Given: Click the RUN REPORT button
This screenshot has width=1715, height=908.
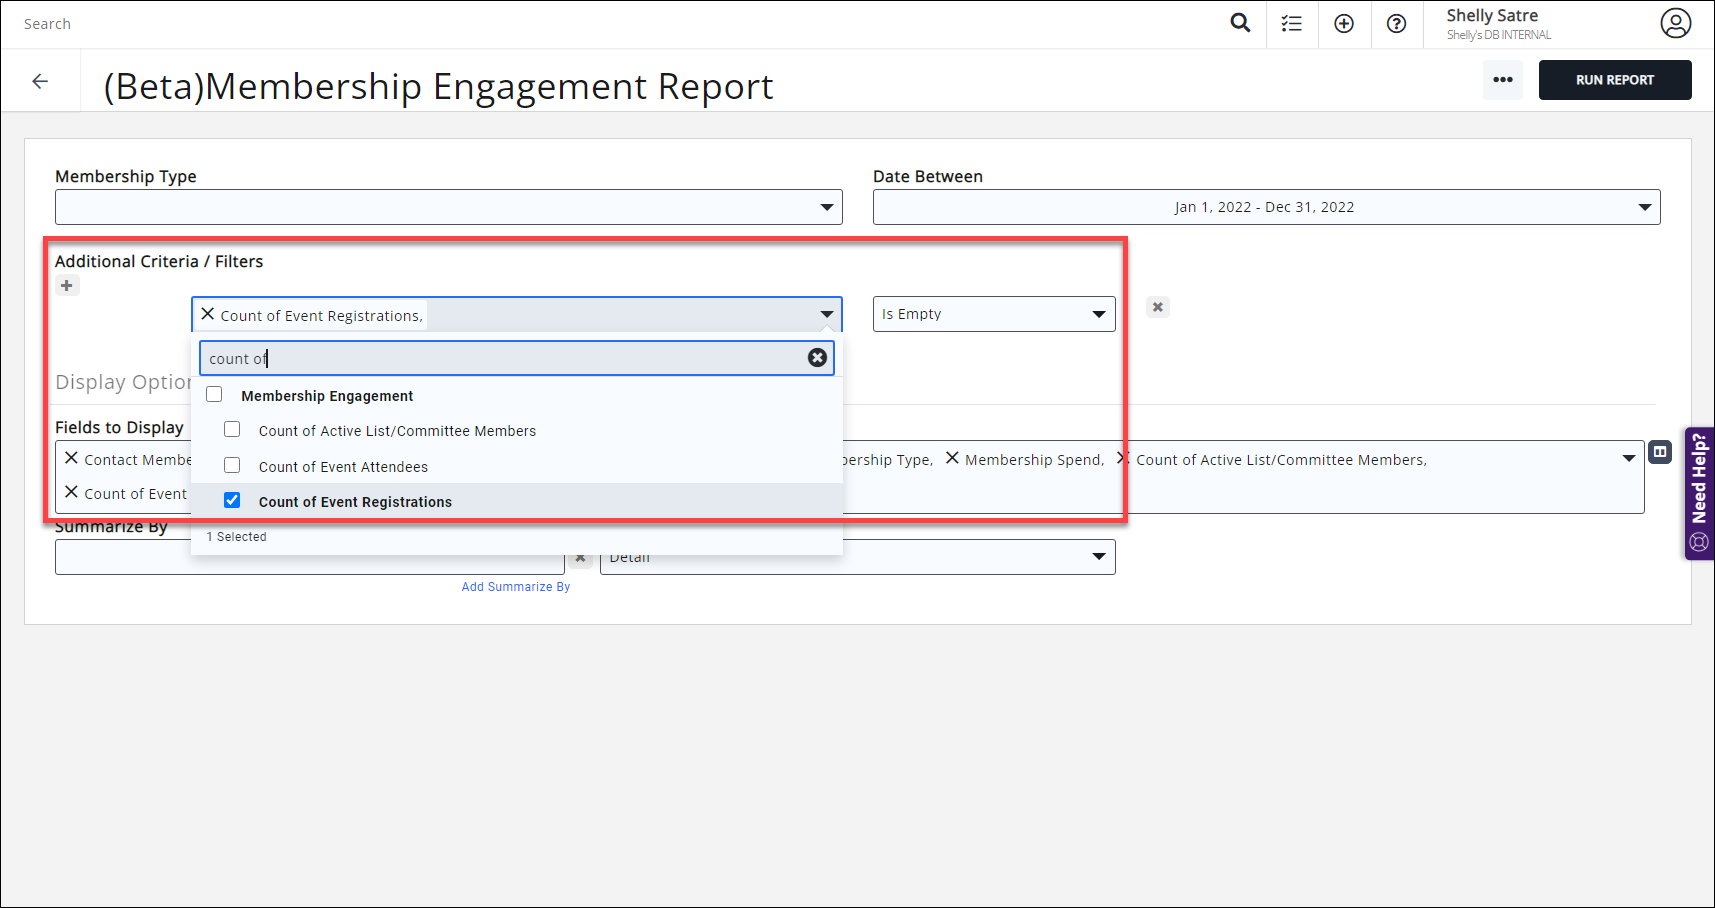Looking at the screenshot, I should click(x=1614, y=80).
